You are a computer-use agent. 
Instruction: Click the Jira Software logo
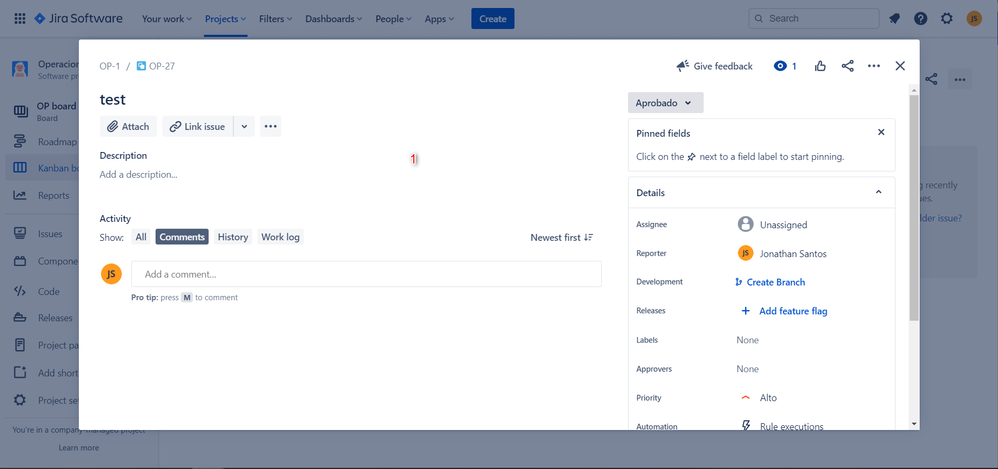78,18
